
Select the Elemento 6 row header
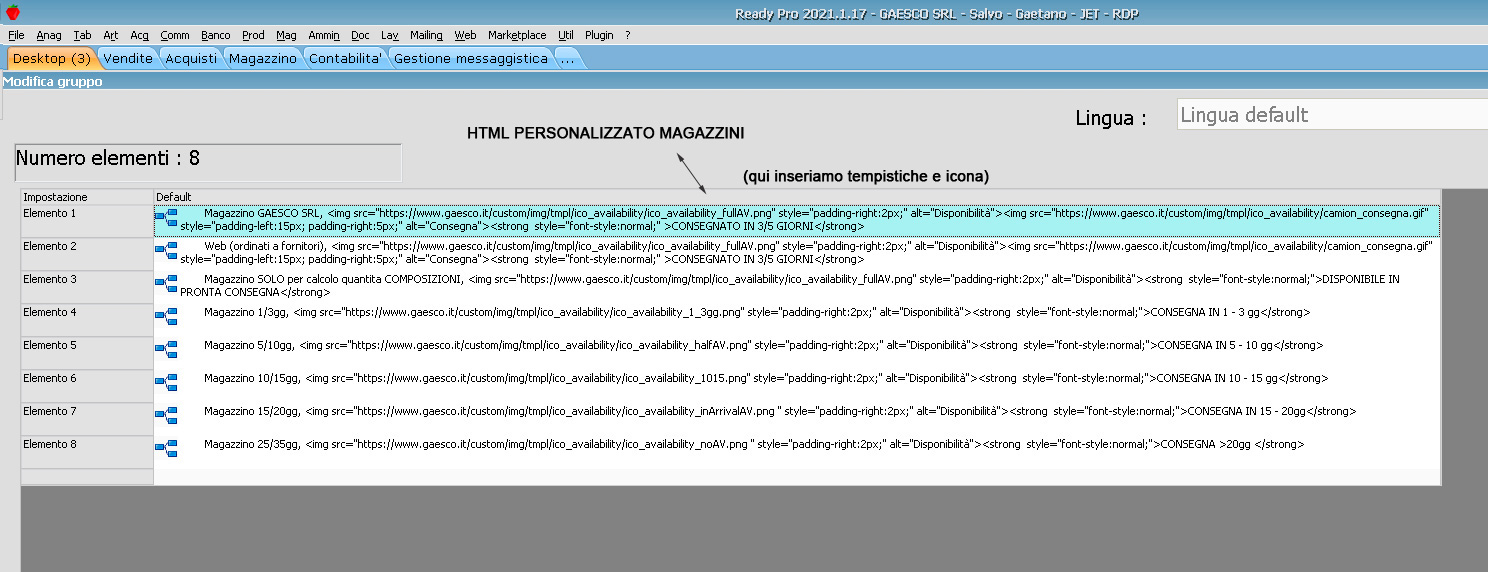[x=87, y=386]
